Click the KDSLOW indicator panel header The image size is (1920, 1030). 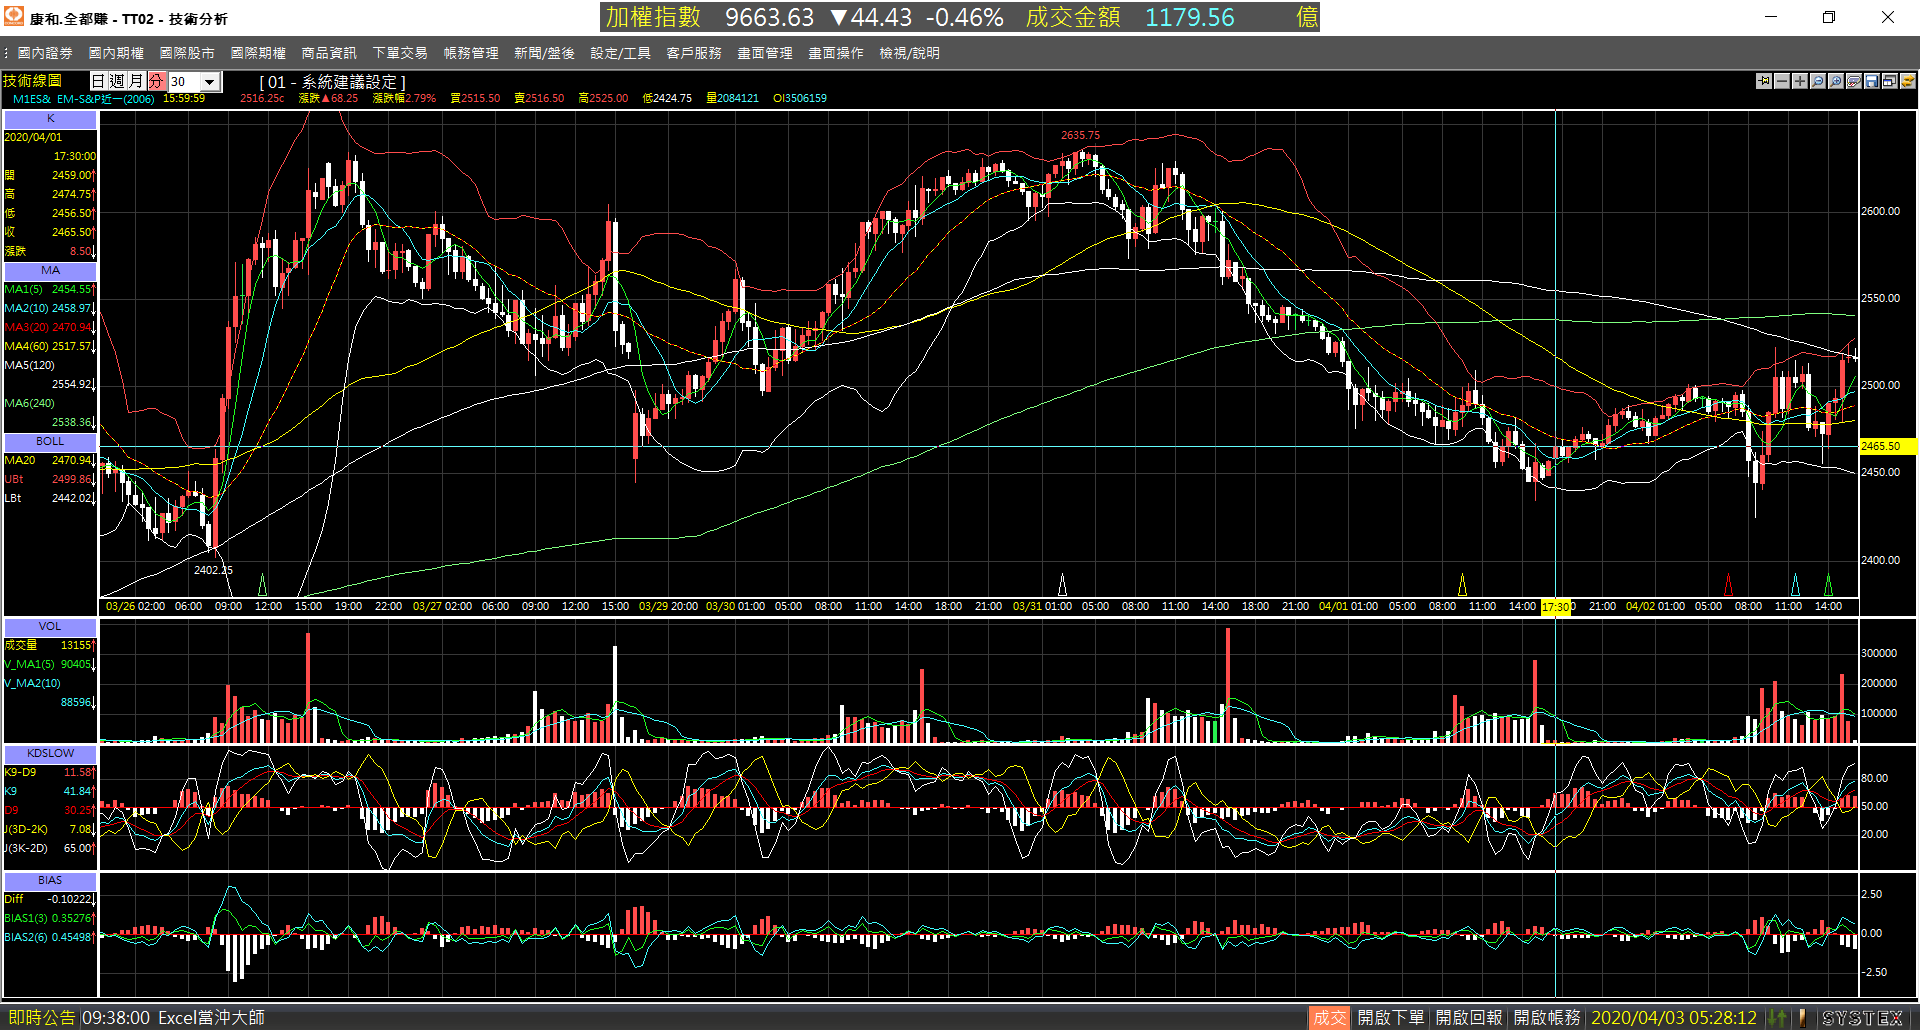pyautogui.click(x=50, y=754)
